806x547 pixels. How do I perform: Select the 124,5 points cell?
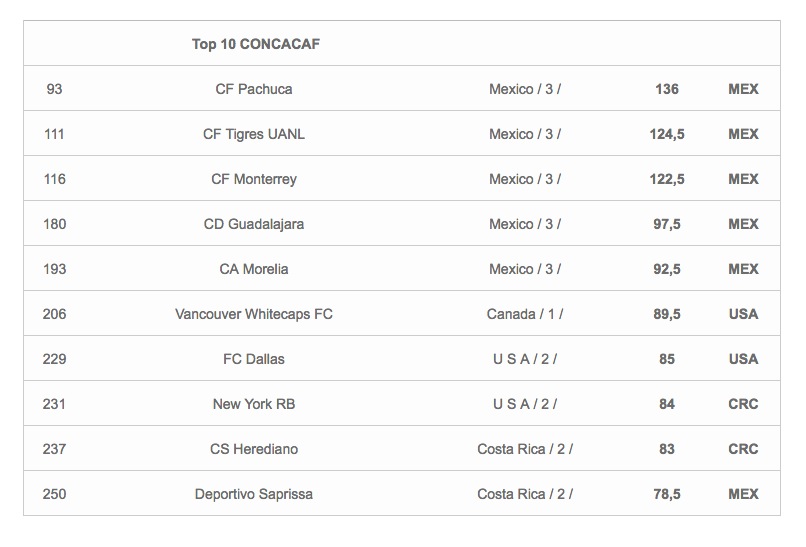pyautogui.click(x=667, y=134)
